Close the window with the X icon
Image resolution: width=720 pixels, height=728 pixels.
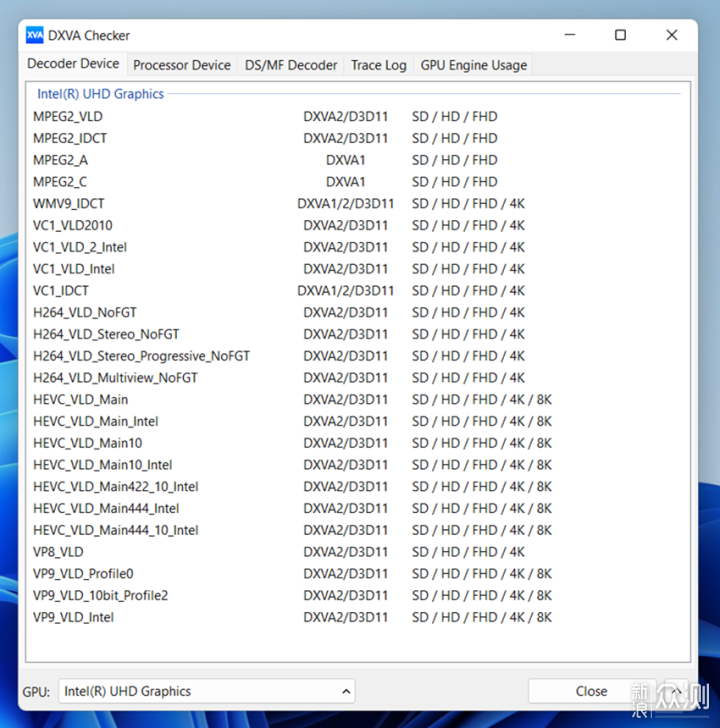[671, 35]
